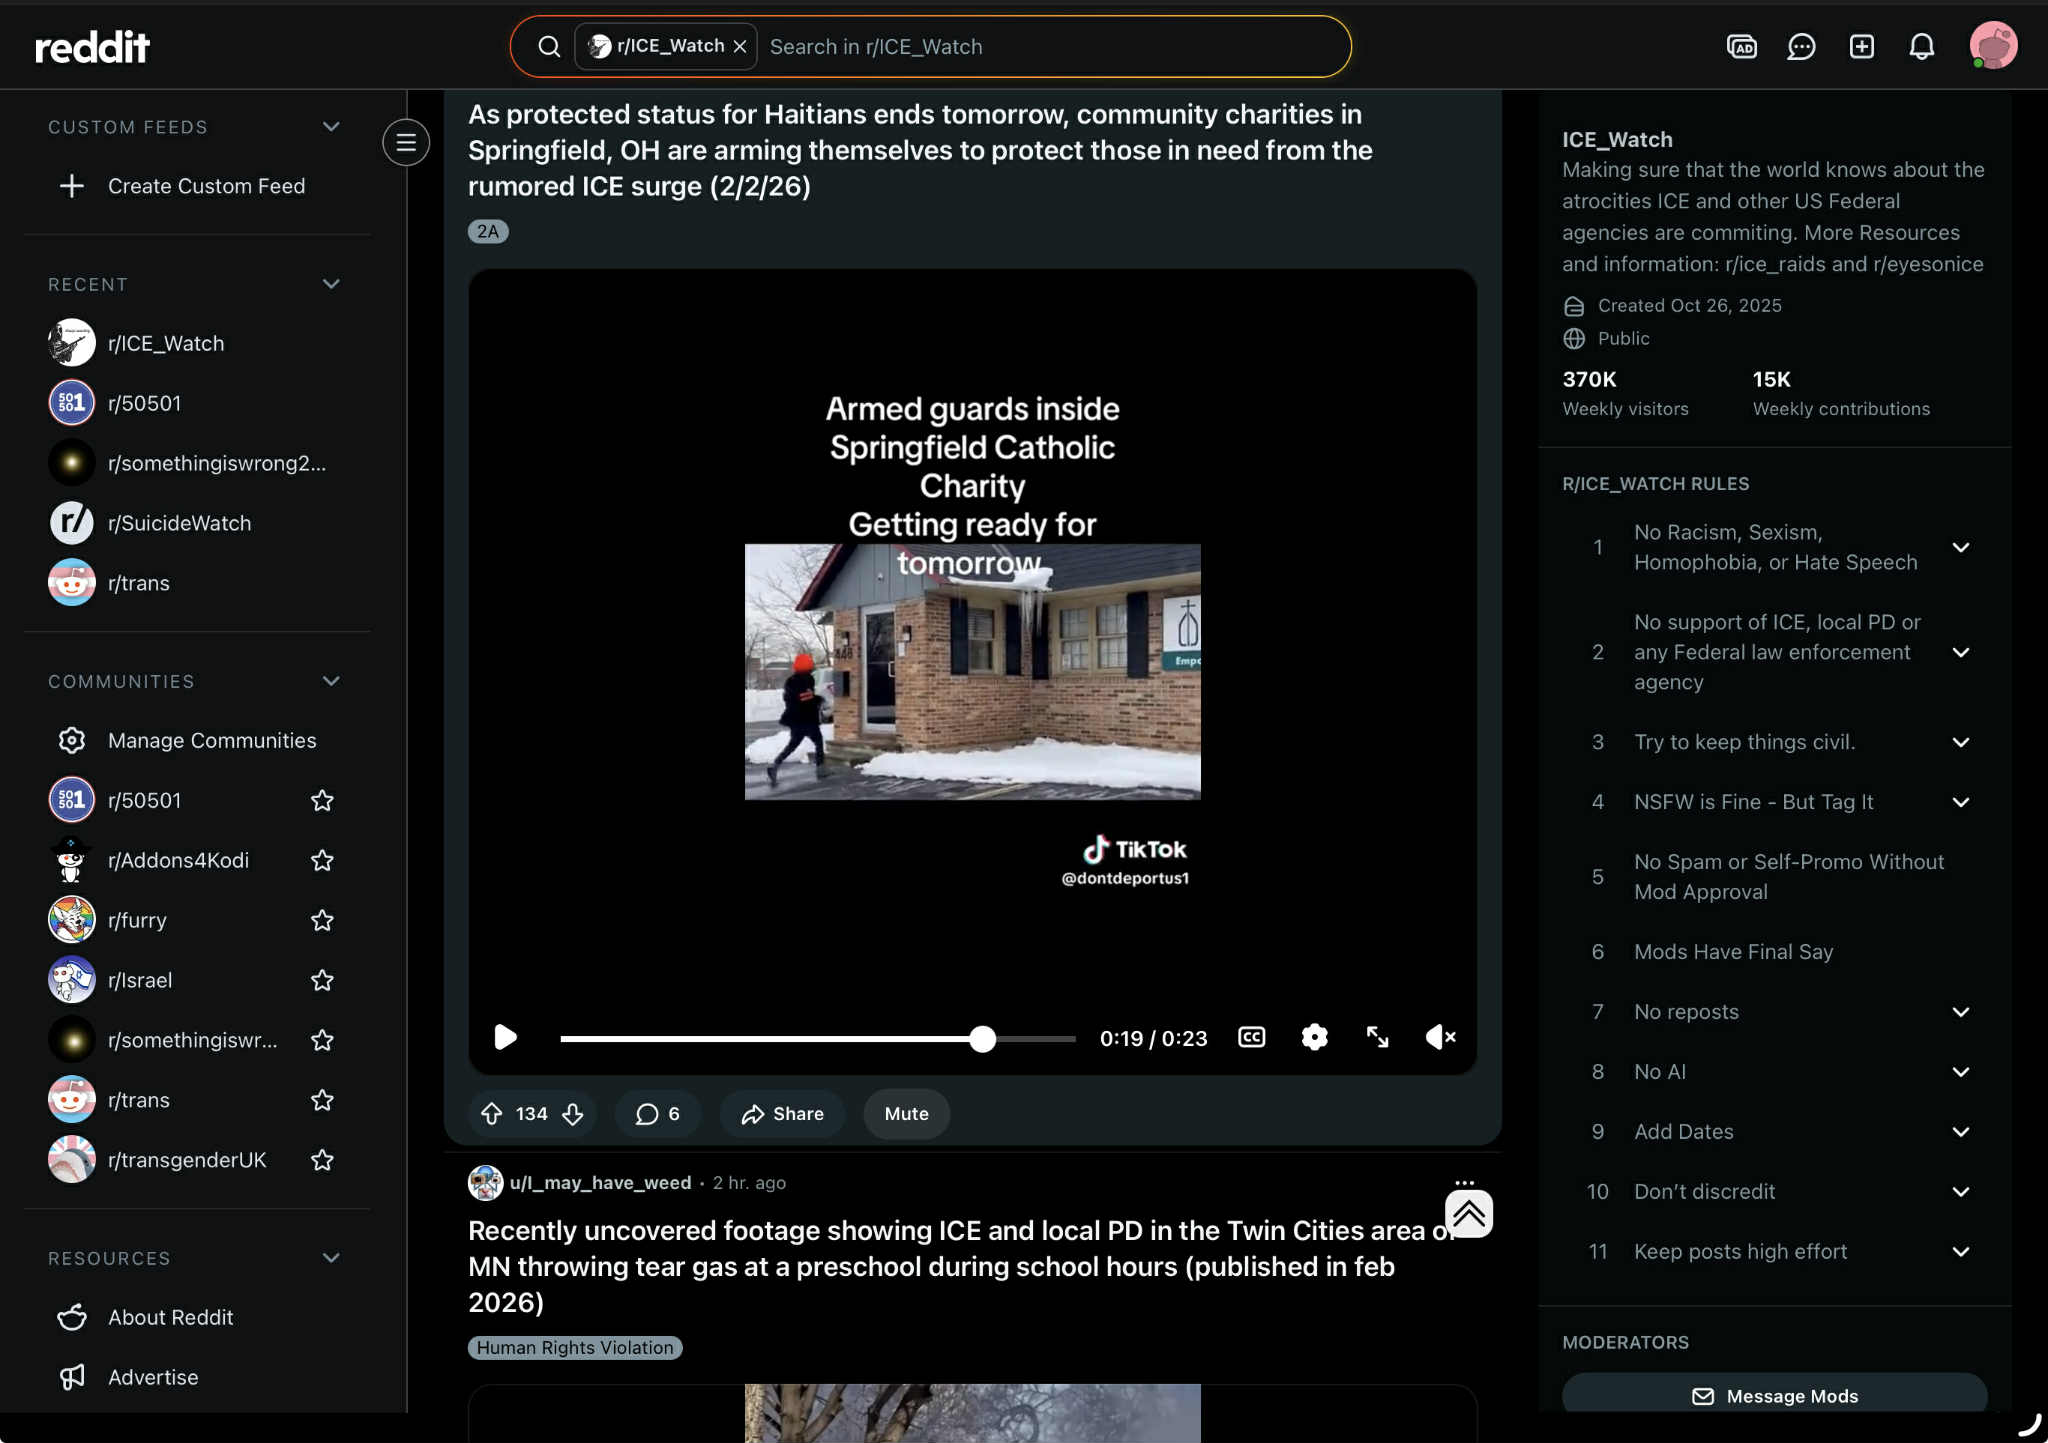2048x1443 pixels.
Task: Favorite r/furry with its star
Action: tap(322, 920)
